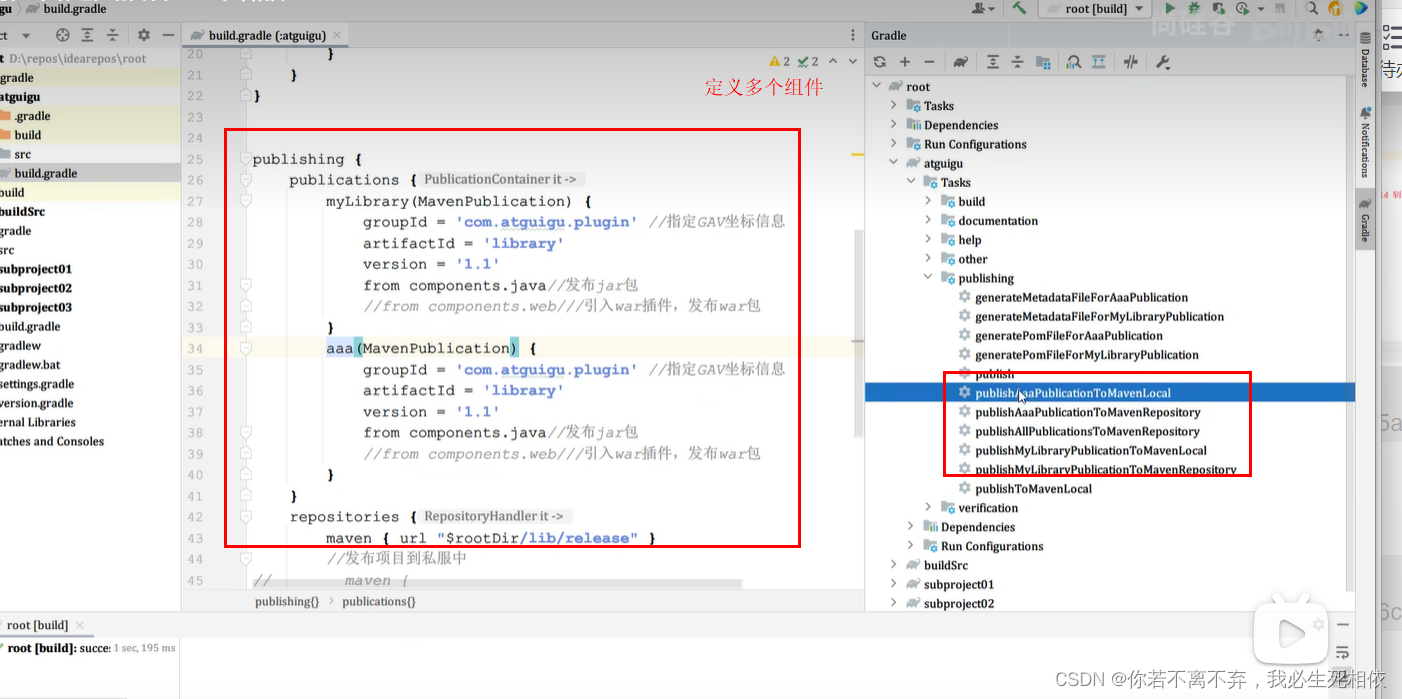Image resolution: width=1402 pixels, height=699 pixels.
Task: Open Gradle build tool settings wrench
Action: pos(1162,62)
